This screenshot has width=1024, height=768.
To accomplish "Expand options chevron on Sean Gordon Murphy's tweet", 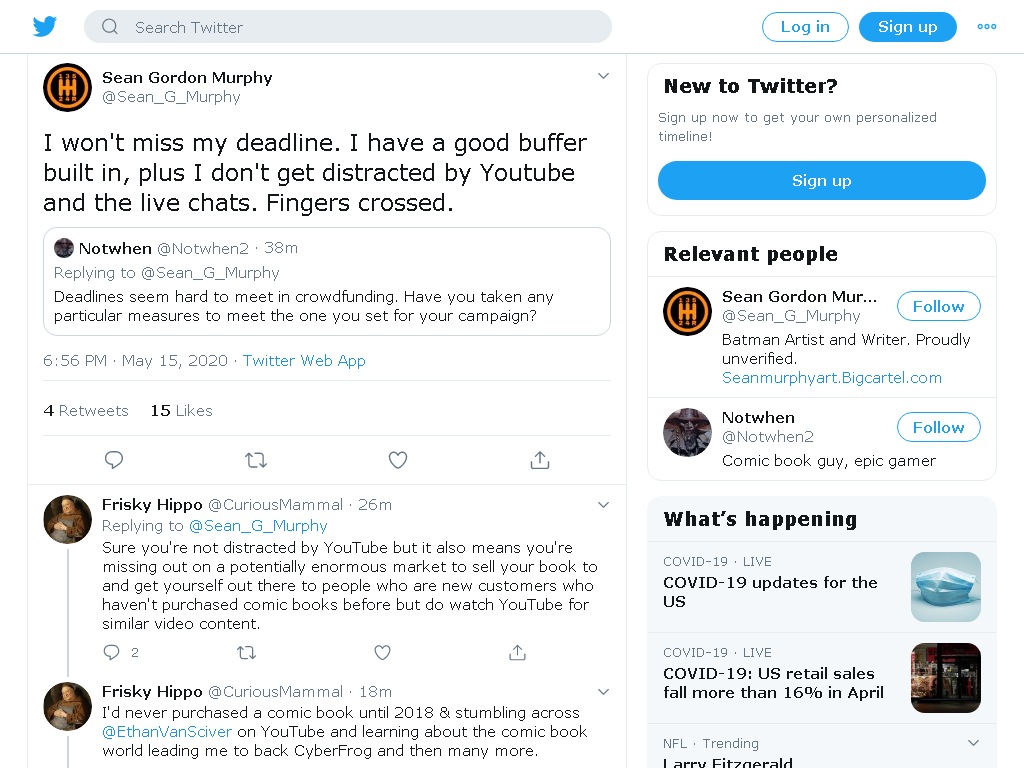I will tap(603, 76).
